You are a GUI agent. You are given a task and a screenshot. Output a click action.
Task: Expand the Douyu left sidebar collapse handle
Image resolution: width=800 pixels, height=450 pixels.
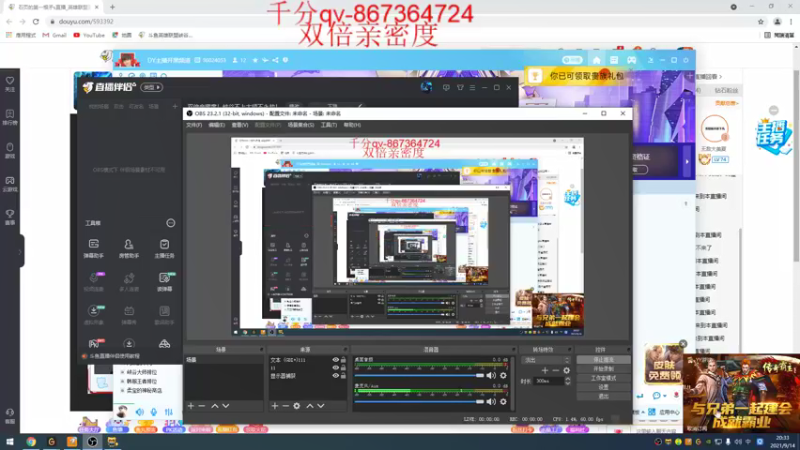point(20,251)
